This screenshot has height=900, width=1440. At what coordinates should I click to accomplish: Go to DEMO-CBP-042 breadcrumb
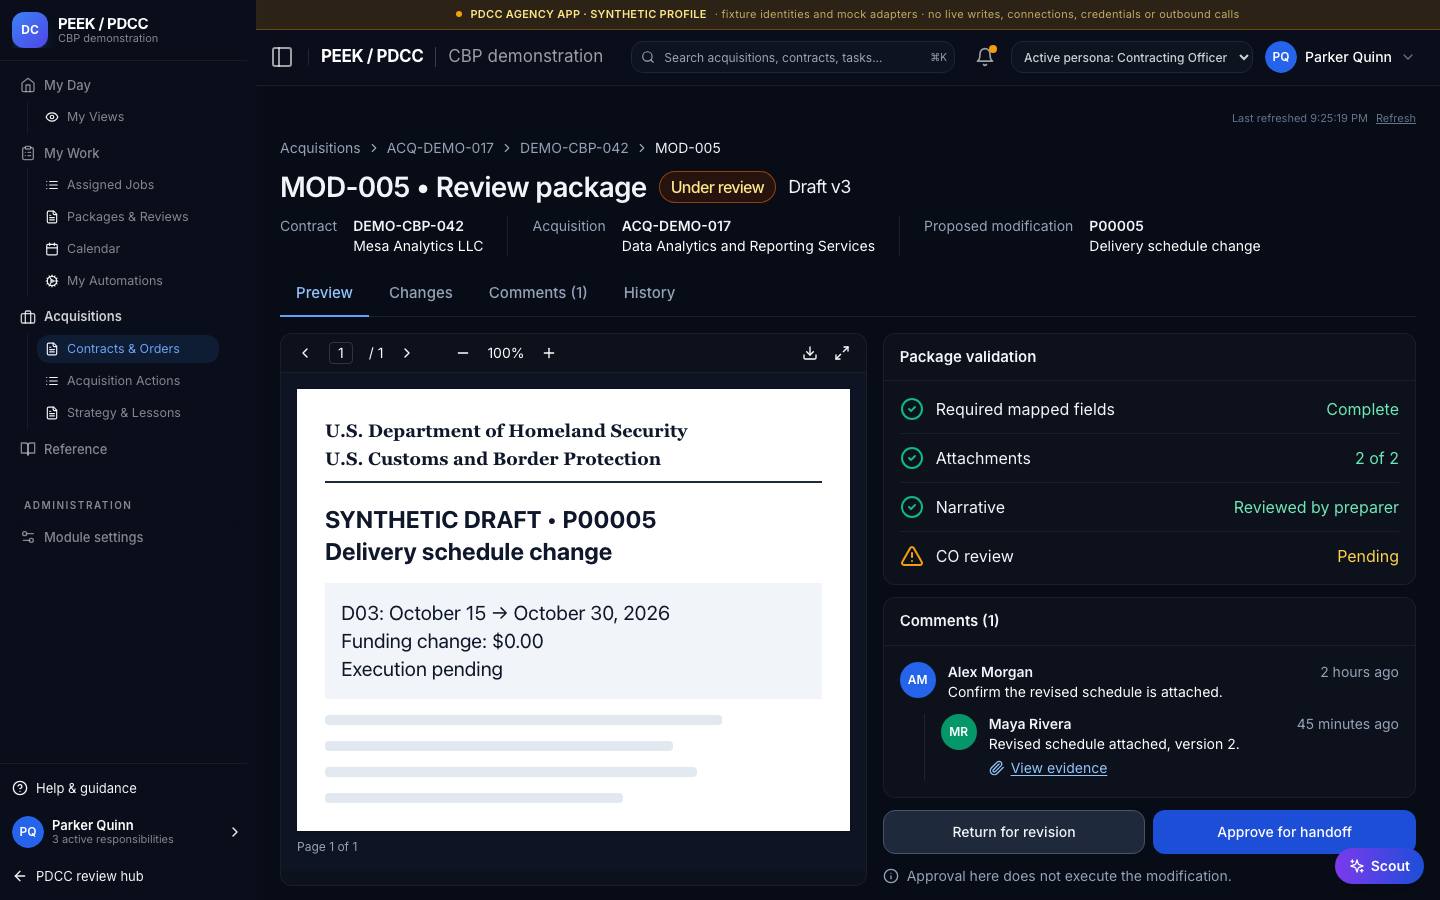click(574, 148)
